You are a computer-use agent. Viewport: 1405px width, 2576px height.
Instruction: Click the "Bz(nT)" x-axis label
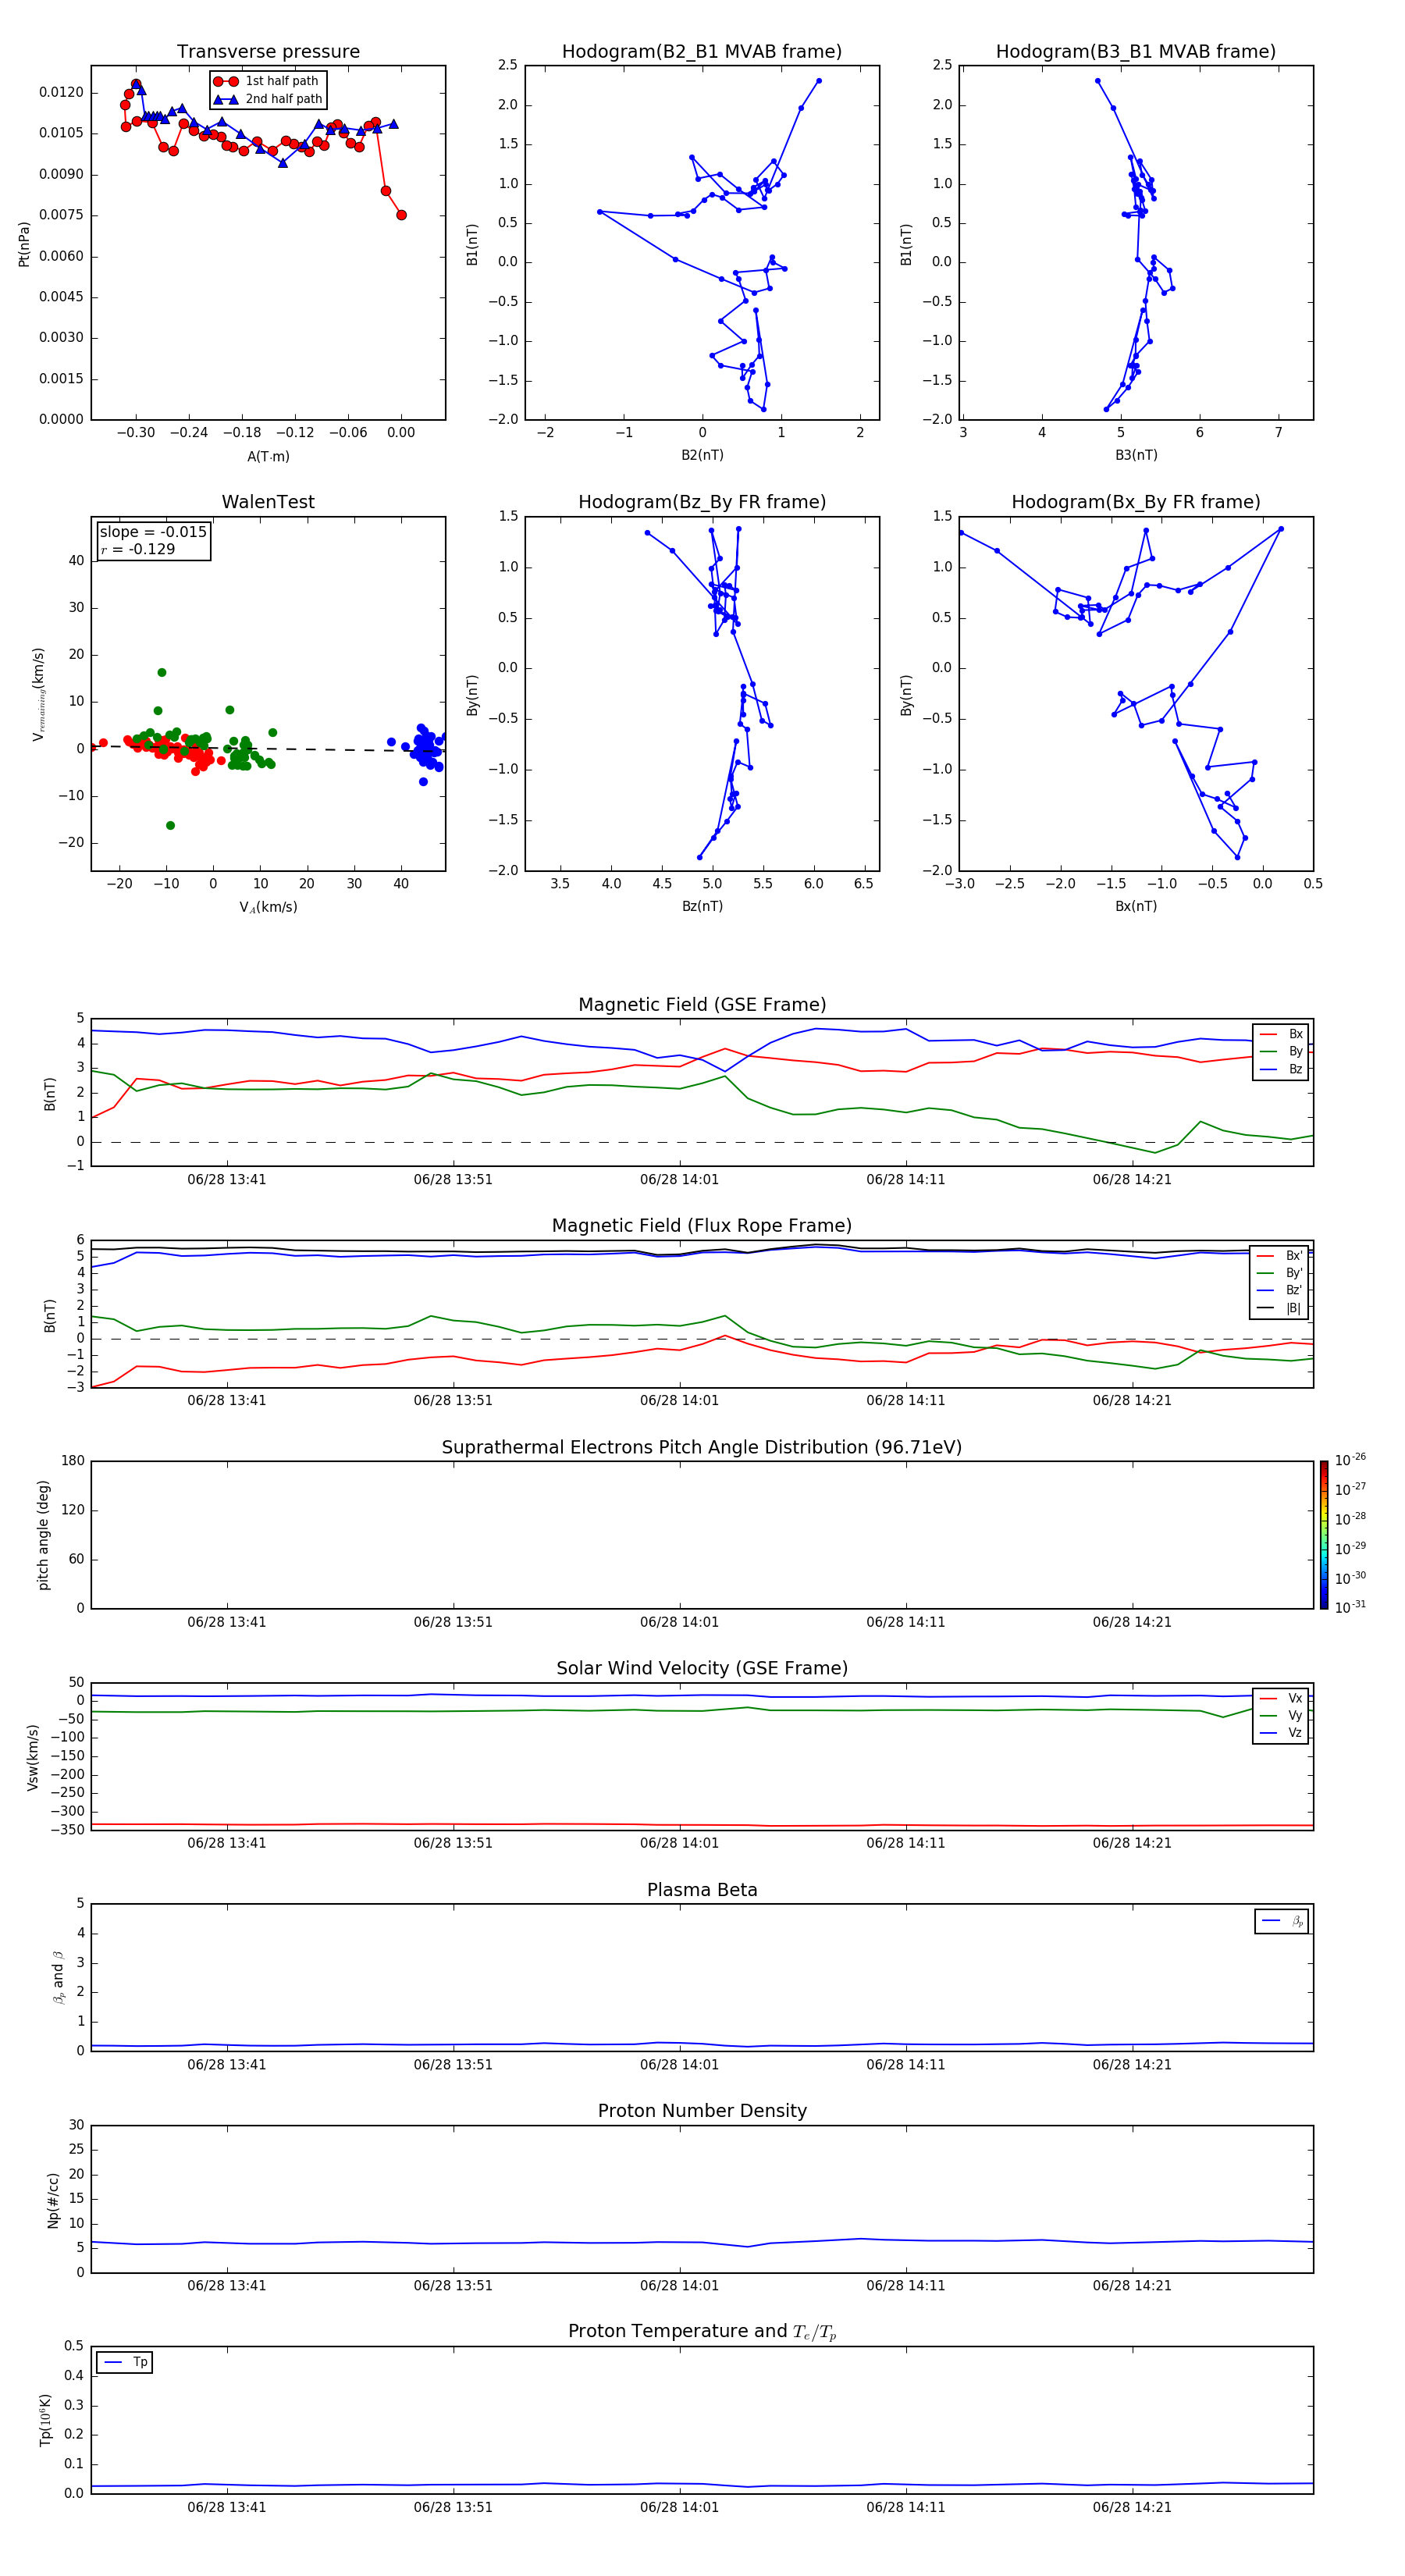[x=702, y=906]
